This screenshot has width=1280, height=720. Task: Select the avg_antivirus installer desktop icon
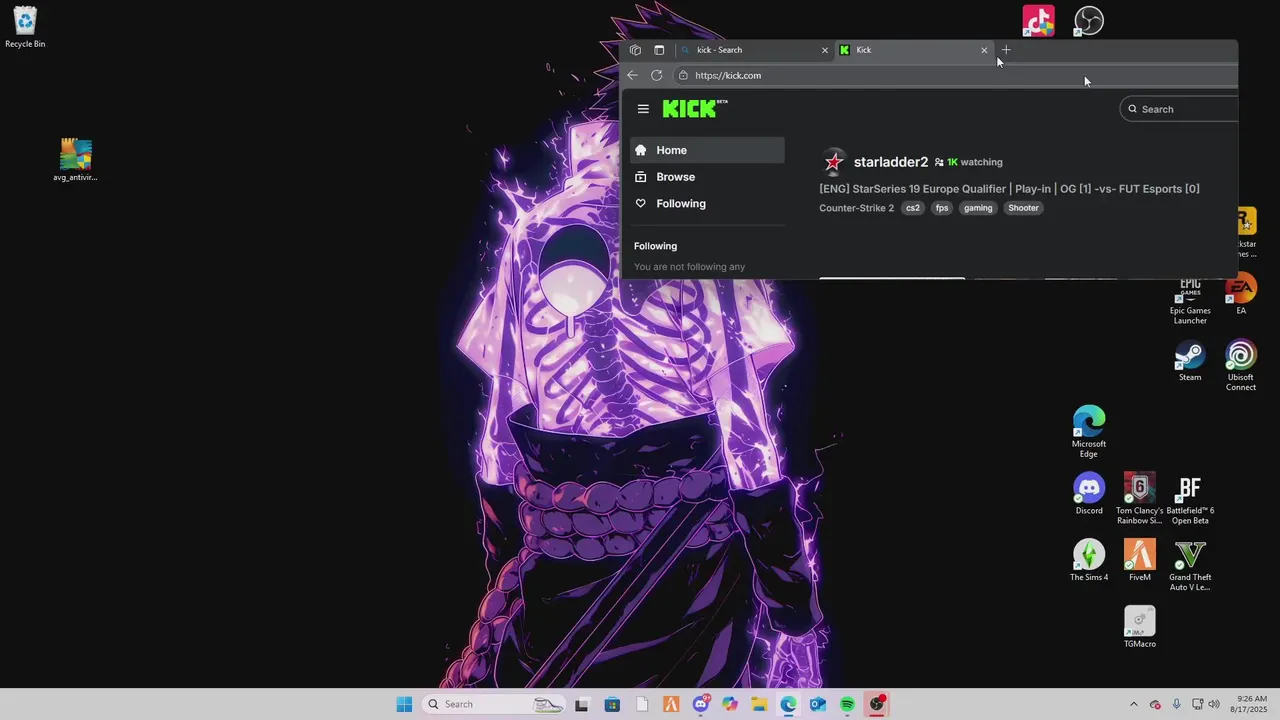[75, 161]
